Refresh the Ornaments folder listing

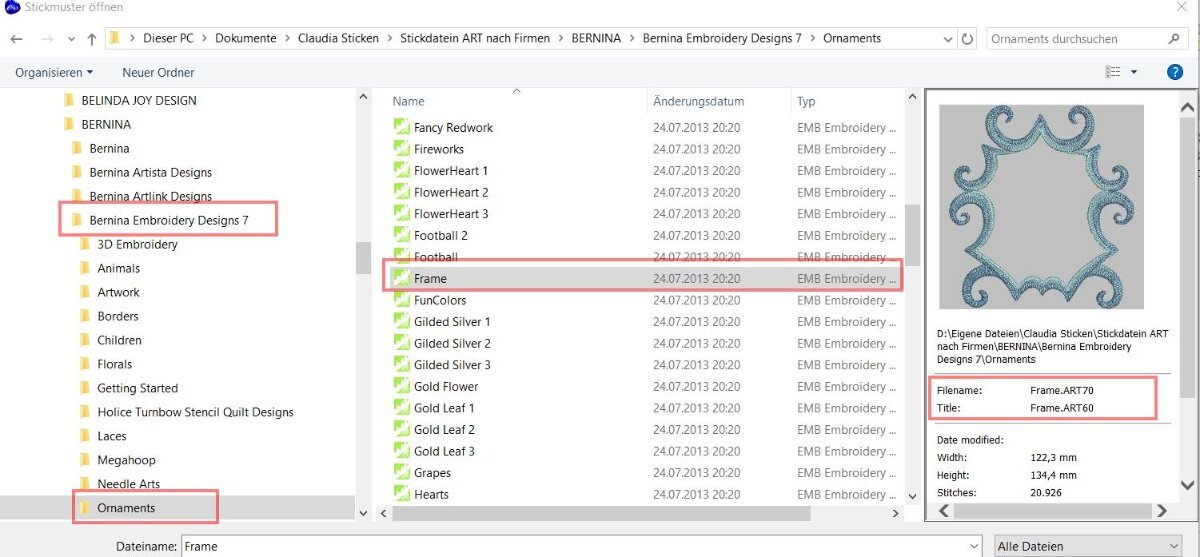tap(967, 39)
